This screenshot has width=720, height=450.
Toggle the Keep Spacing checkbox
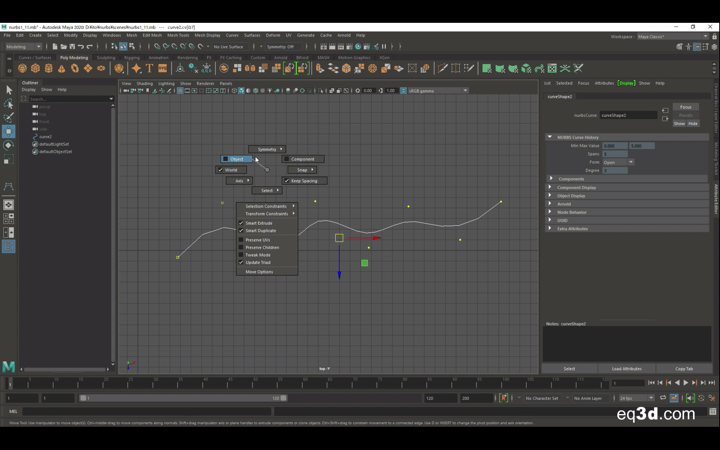coord(287,181)
